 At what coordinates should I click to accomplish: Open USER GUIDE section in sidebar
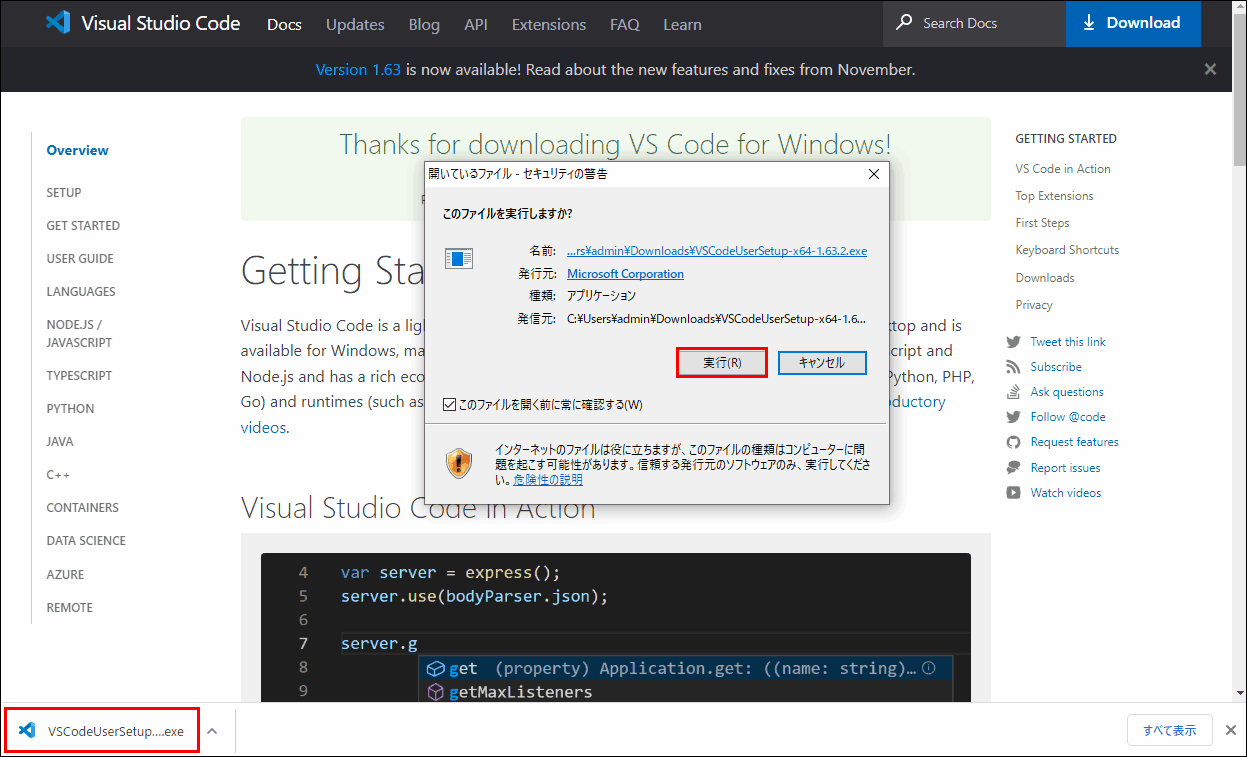(x=80, y=258)
